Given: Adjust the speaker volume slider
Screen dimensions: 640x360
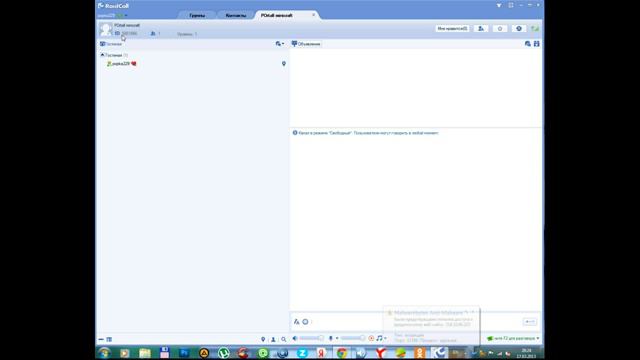Looking at the screenshot, I should [311, 338].
